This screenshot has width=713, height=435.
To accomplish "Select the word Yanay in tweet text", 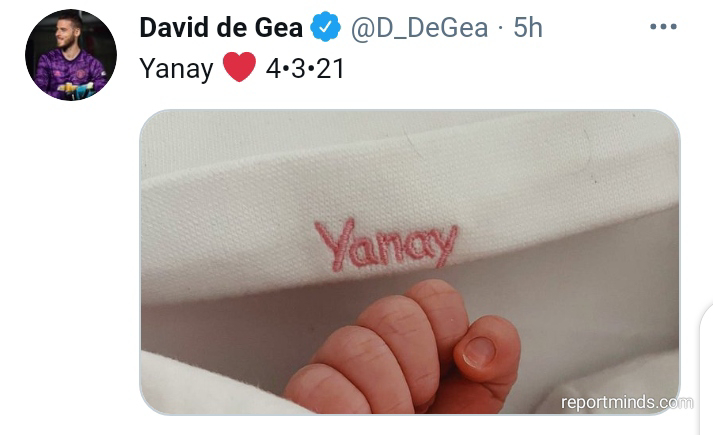I will click(176, 69).
